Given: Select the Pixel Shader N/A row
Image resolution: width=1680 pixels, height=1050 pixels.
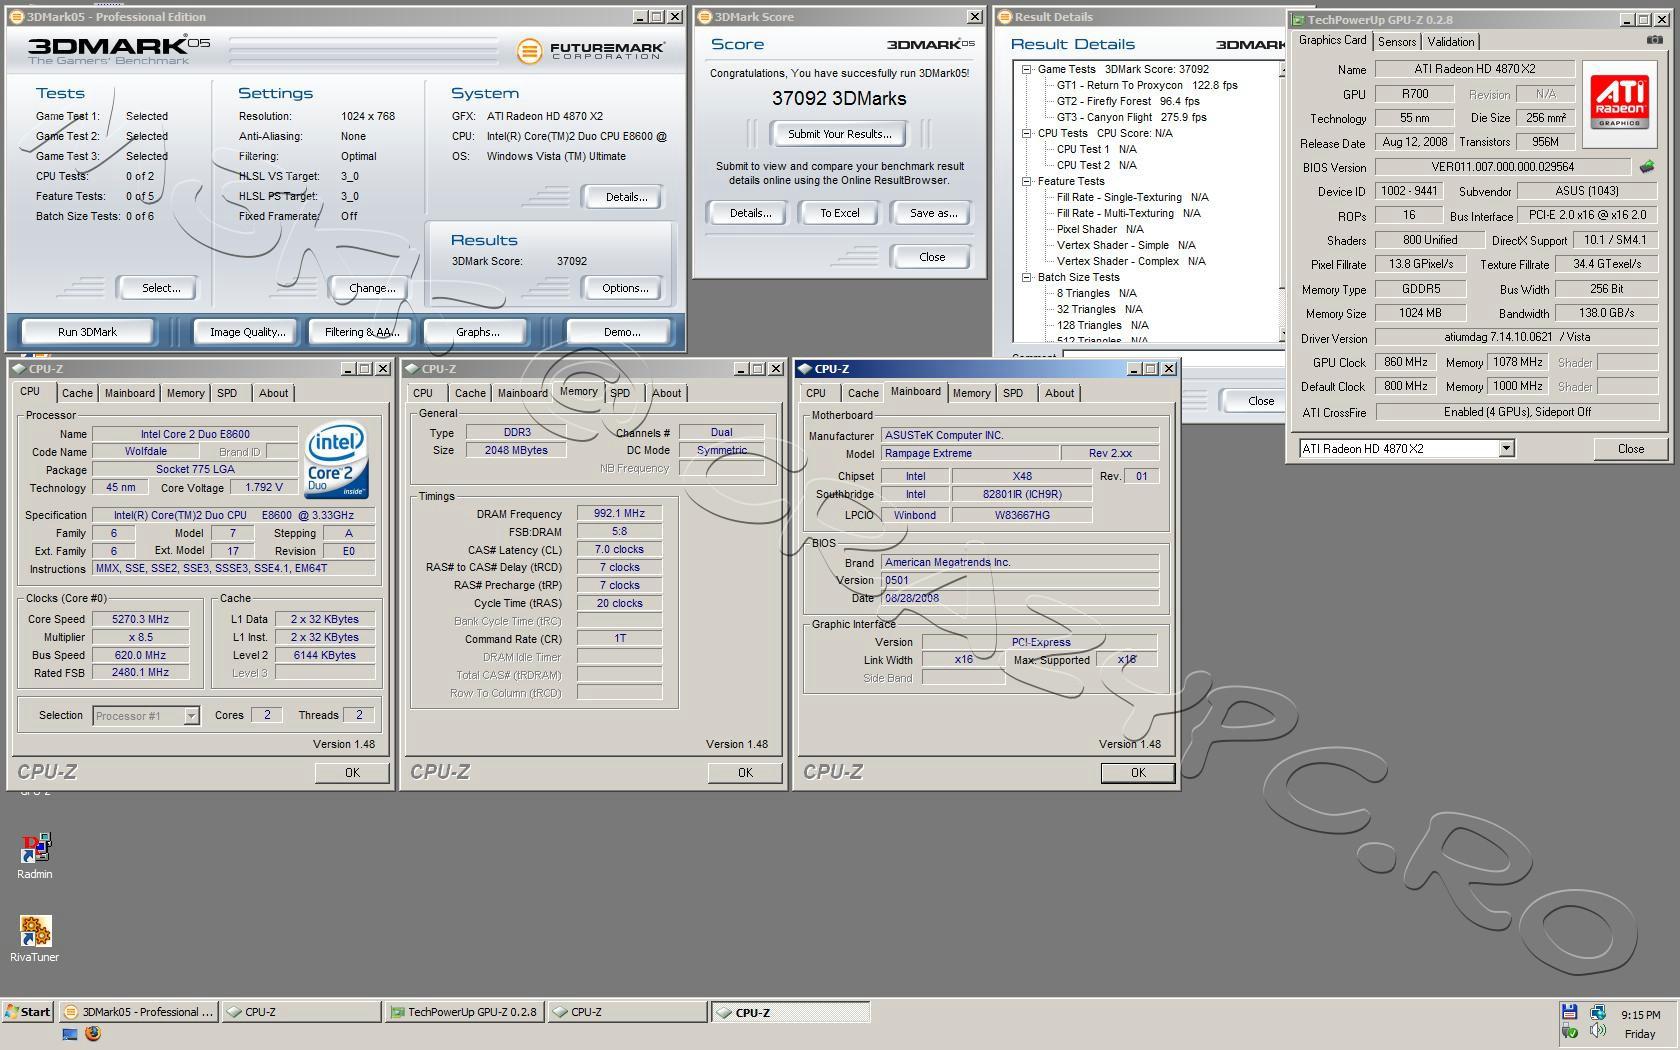Looking at the screenshot, I should point(1100,229).
